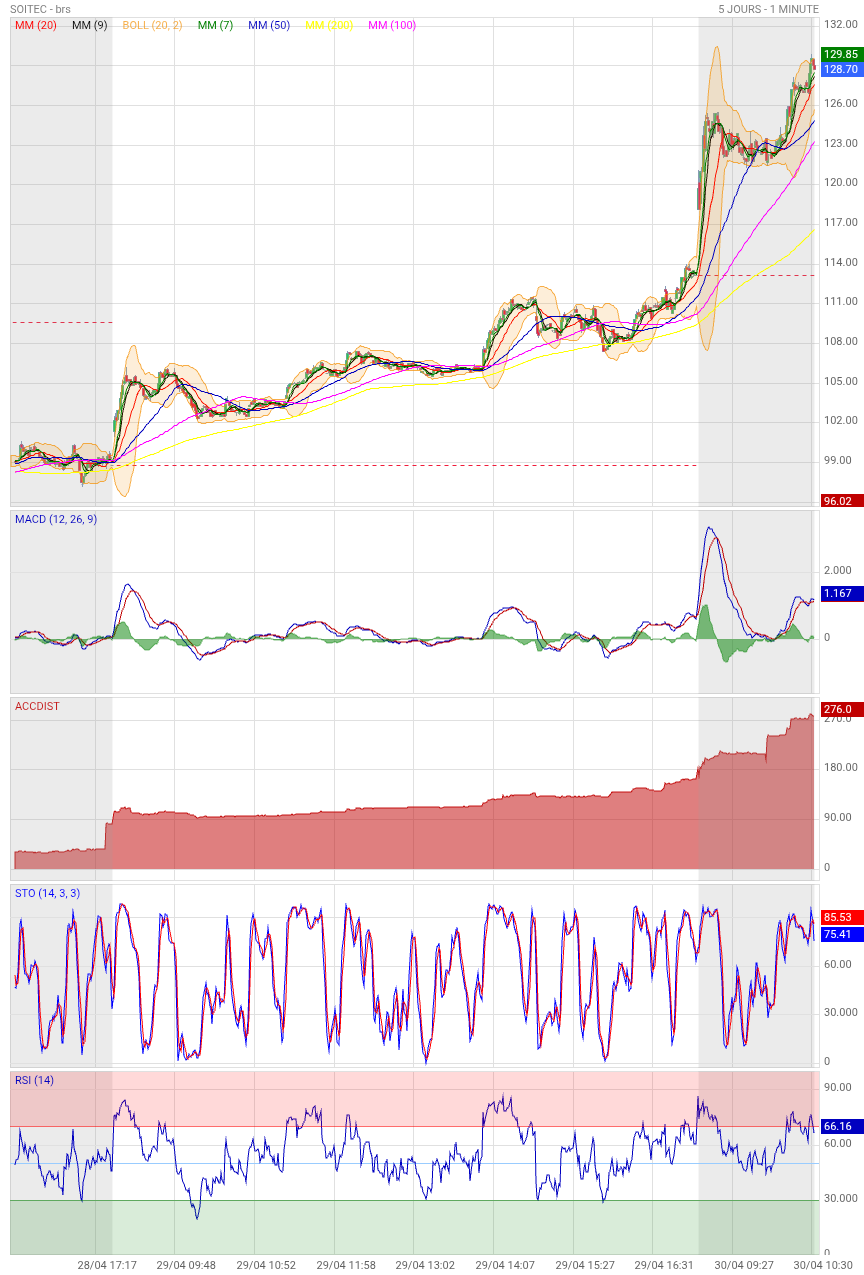Viewport: 864px width, 1275px height.
Task: Select the 2.000 MACD axis value
Action: click(x=839, y=571)
